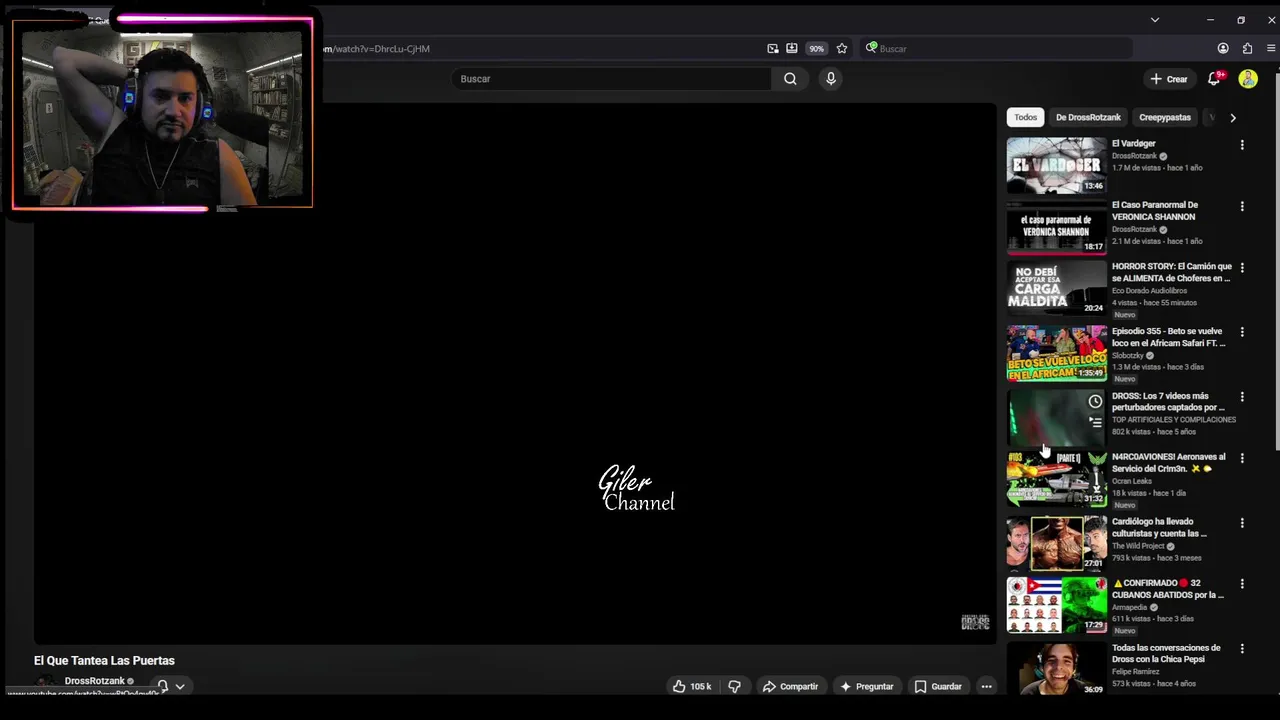Add DROSS 7 videos to queue icon
The width and height of the screenshot is (1280, 720).
[1095, 422]
